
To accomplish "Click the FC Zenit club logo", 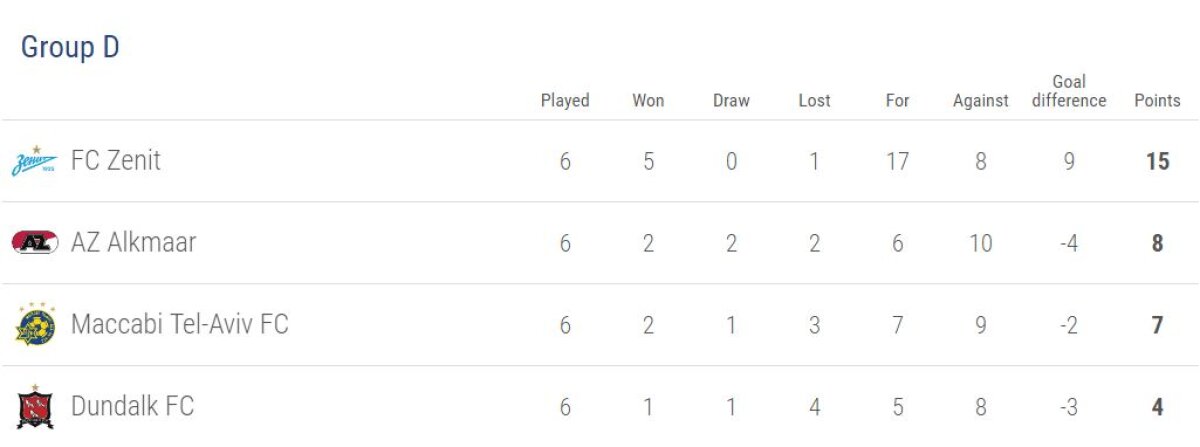I will click(x=34, y=161).
